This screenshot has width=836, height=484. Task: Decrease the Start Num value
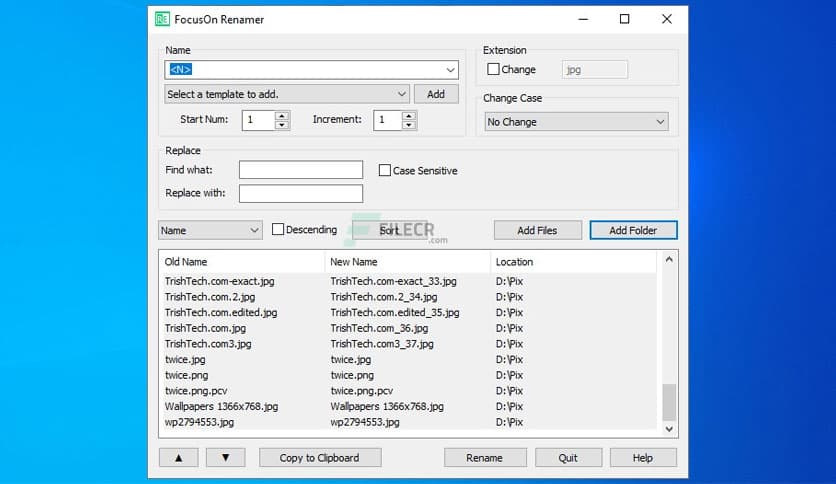pyautogui.click(x=282, y=125)
